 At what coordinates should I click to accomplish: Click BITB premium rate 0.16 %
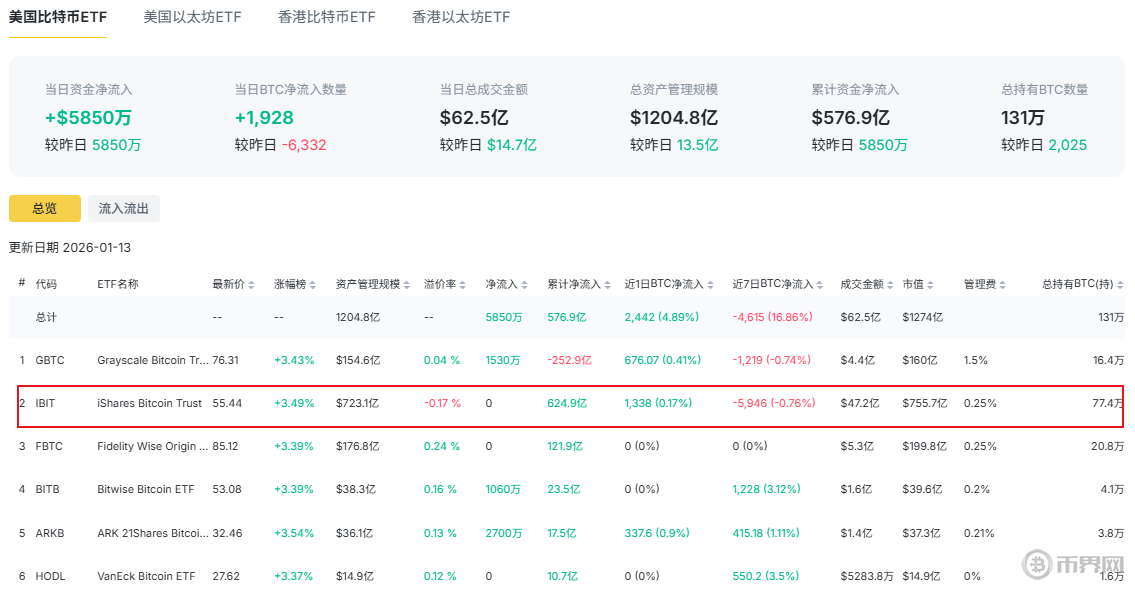440,489
